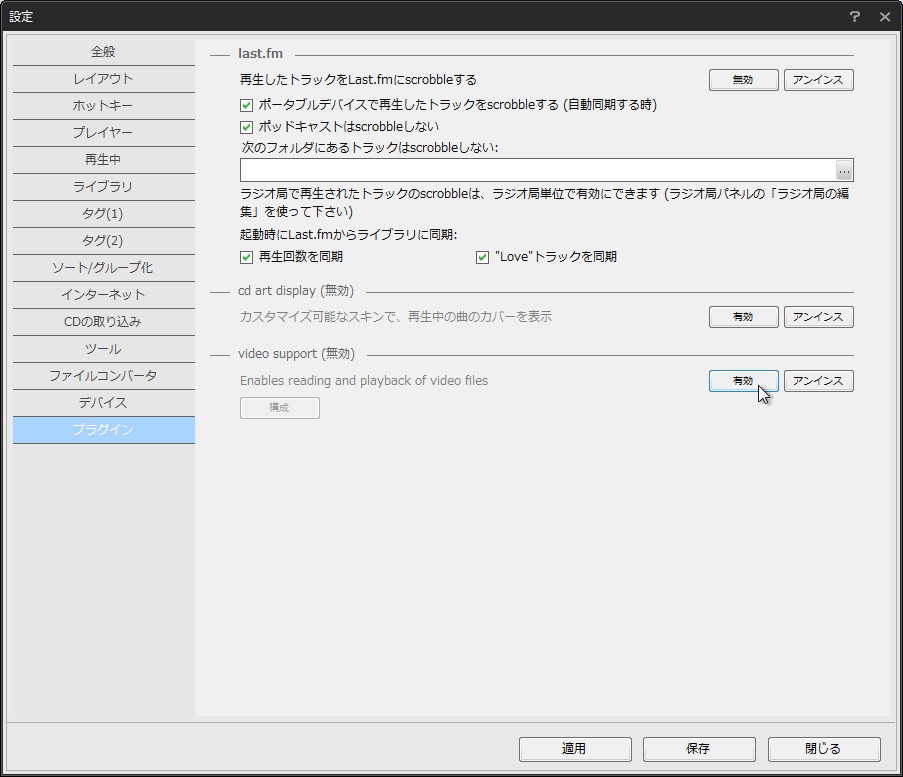The height and width of the screenshot is (777, 903).
Task: Switch to CDの取り込み settings
Action: [103, 321]
